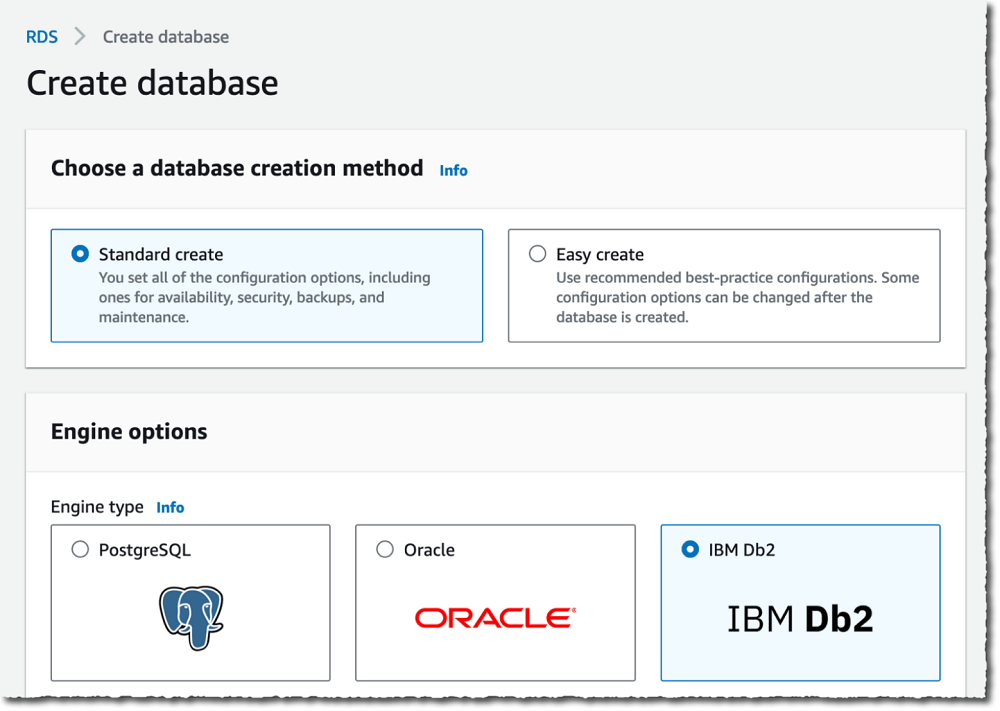Click the Engine options section header
The width and height of the screenshot is (1000, 711).
pyautogui.click(x=128, y=431)
